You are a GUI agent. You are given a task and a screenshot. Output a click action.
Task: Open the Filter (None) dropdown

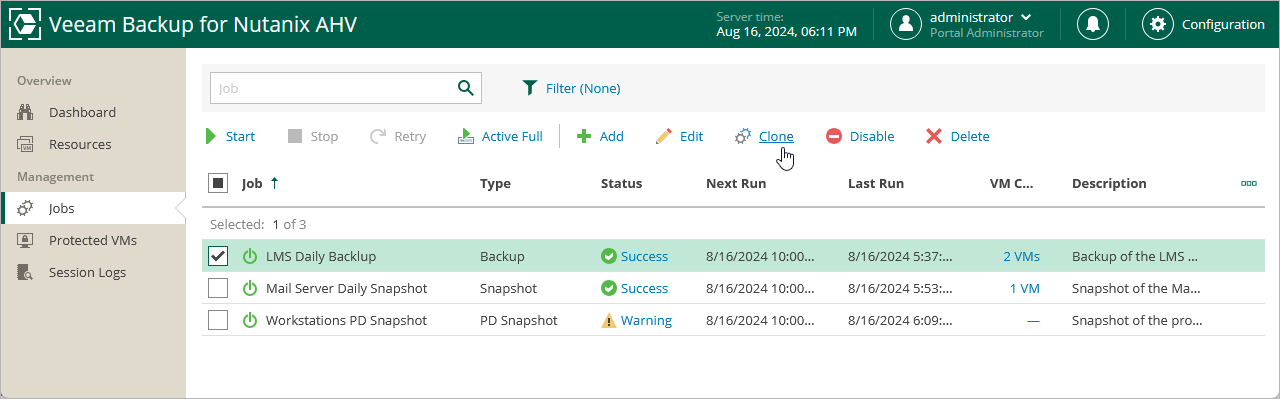(571, 88)
